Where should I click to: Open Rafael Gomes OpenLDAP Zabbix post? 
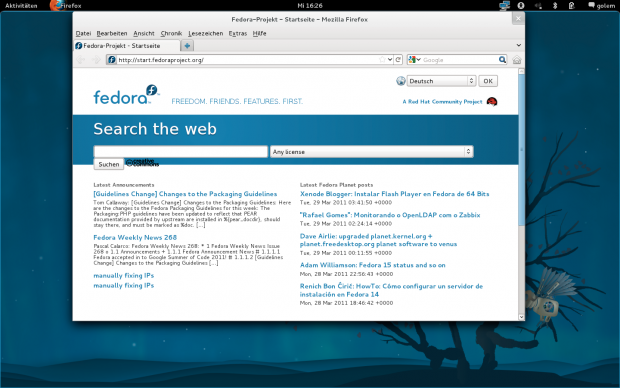tap(390, 215)
